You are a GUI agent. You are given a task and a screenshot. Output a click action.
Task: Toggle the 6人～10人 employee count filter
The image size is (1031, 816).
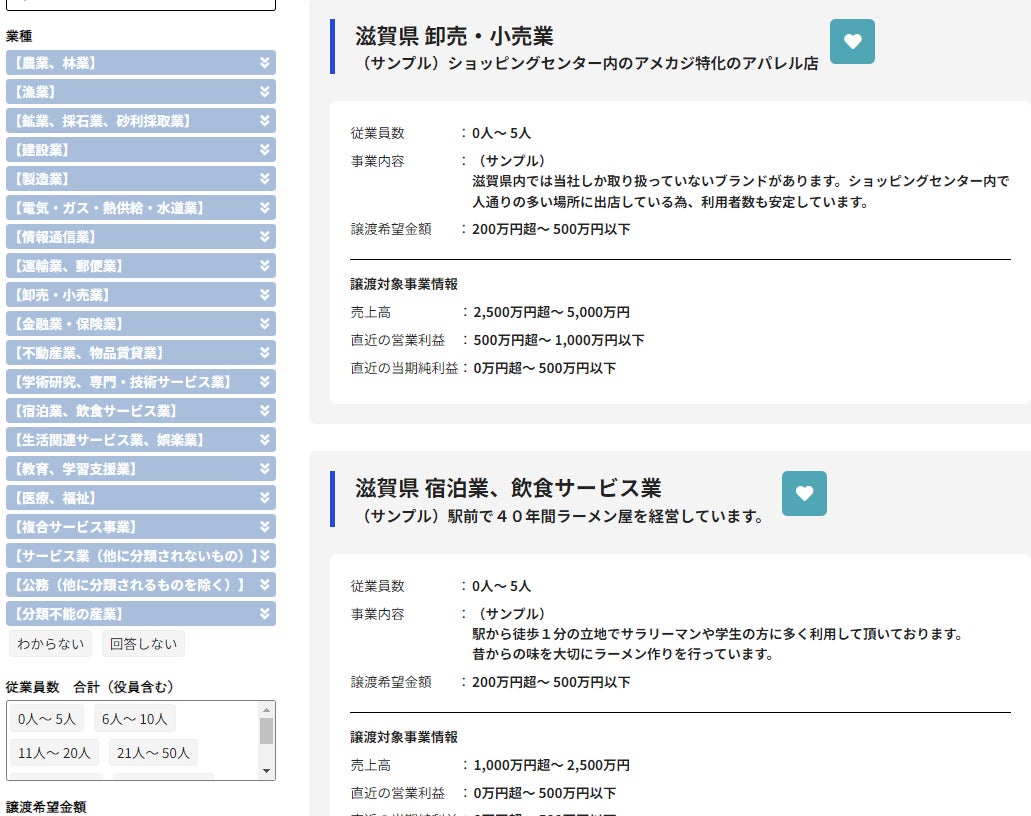(135, 719)
